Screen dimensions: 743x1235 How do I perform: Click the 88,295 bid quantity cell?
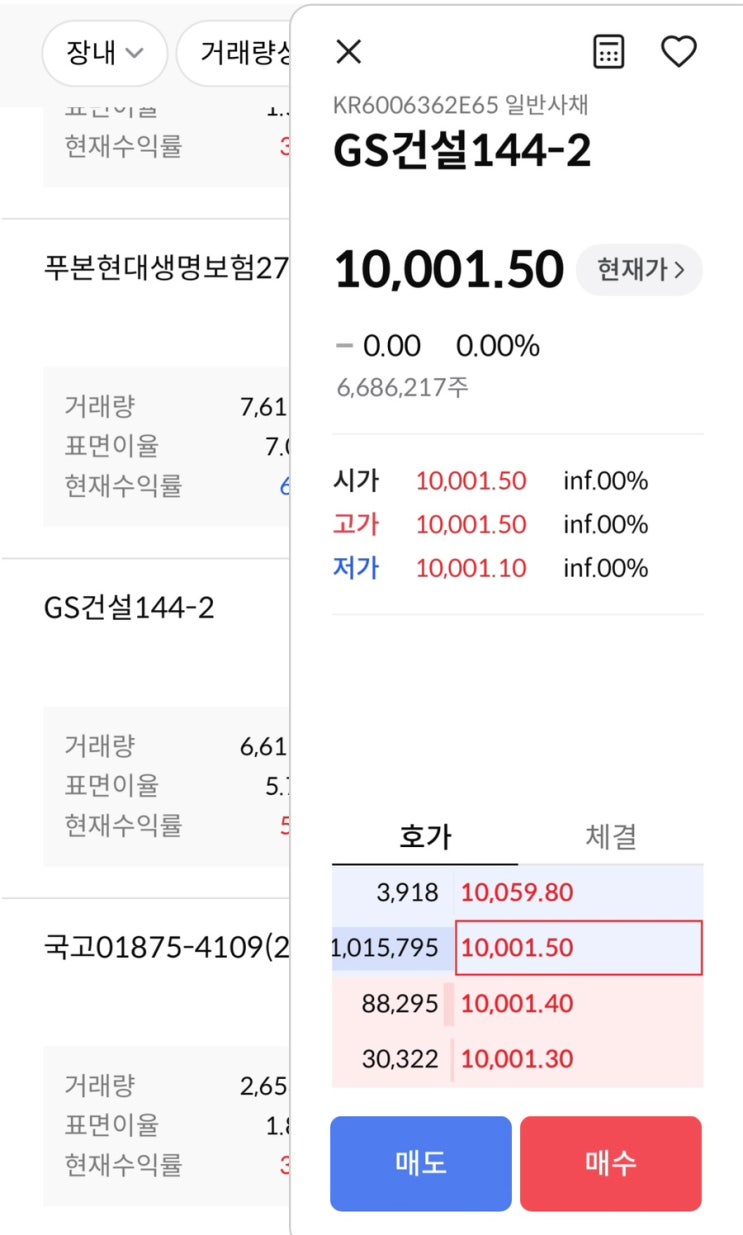pos(396,1003)
